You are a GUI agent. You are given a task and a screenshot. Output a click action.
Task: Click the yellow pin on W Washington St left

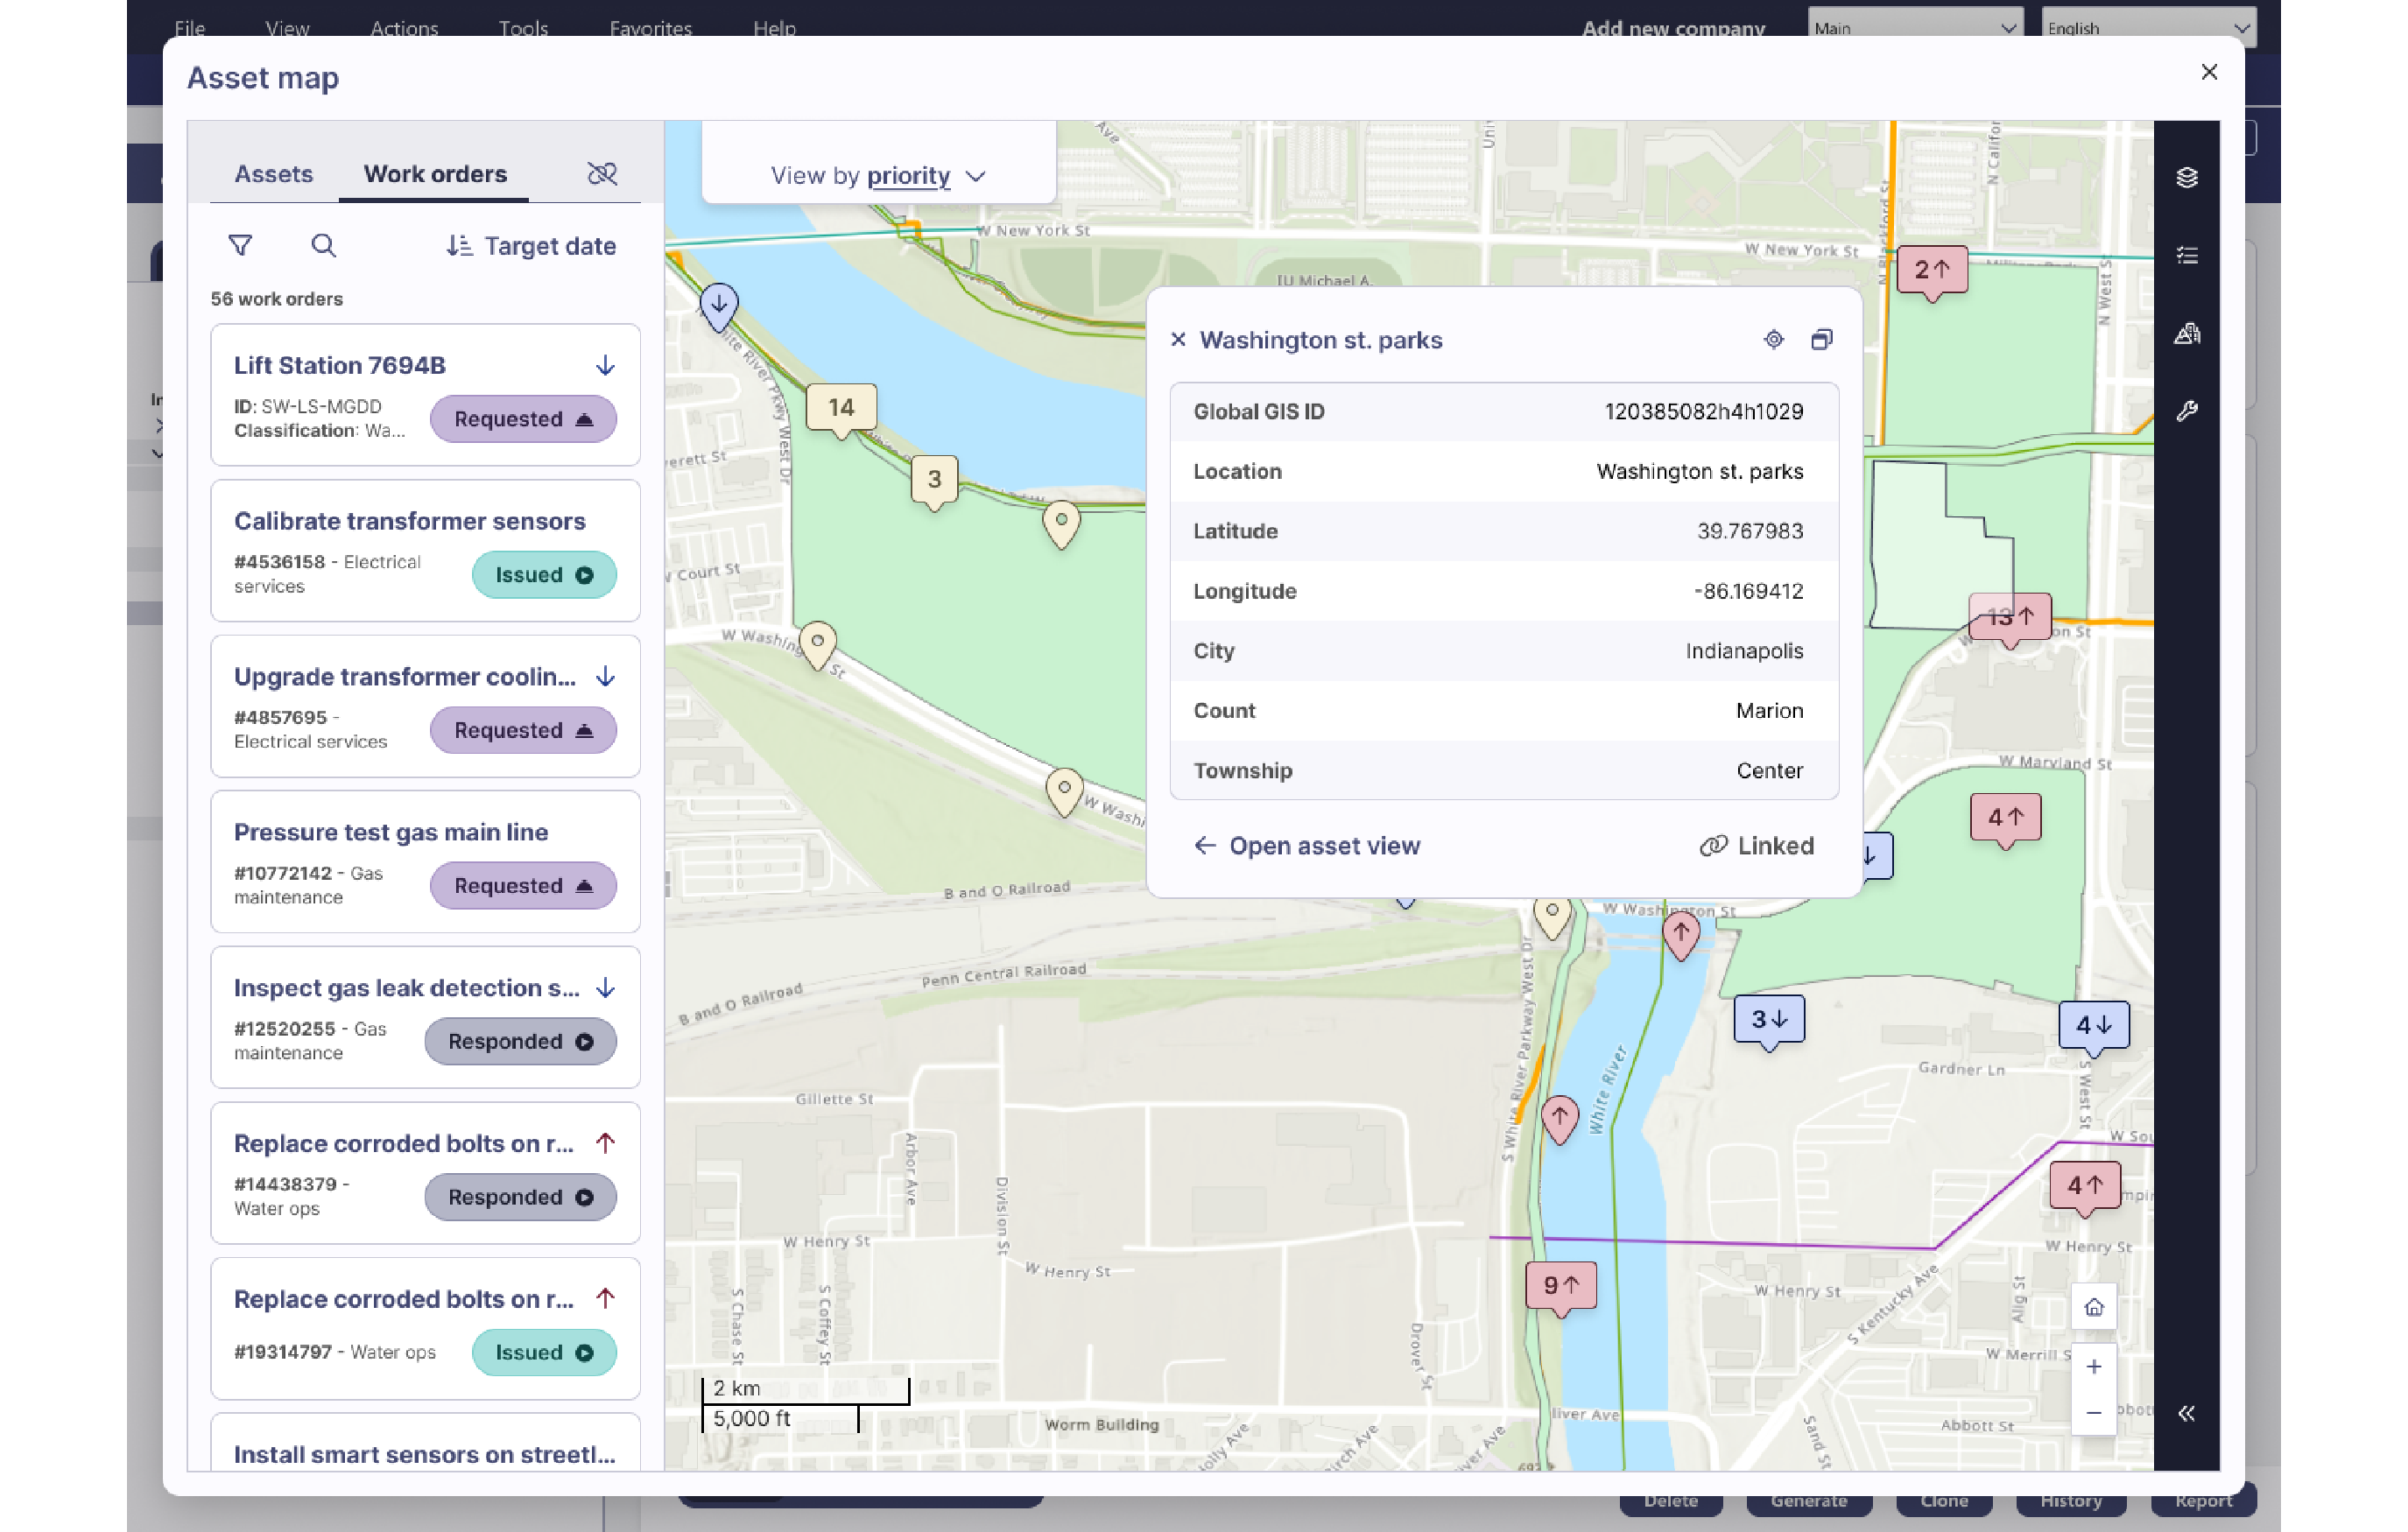point(817,645)
